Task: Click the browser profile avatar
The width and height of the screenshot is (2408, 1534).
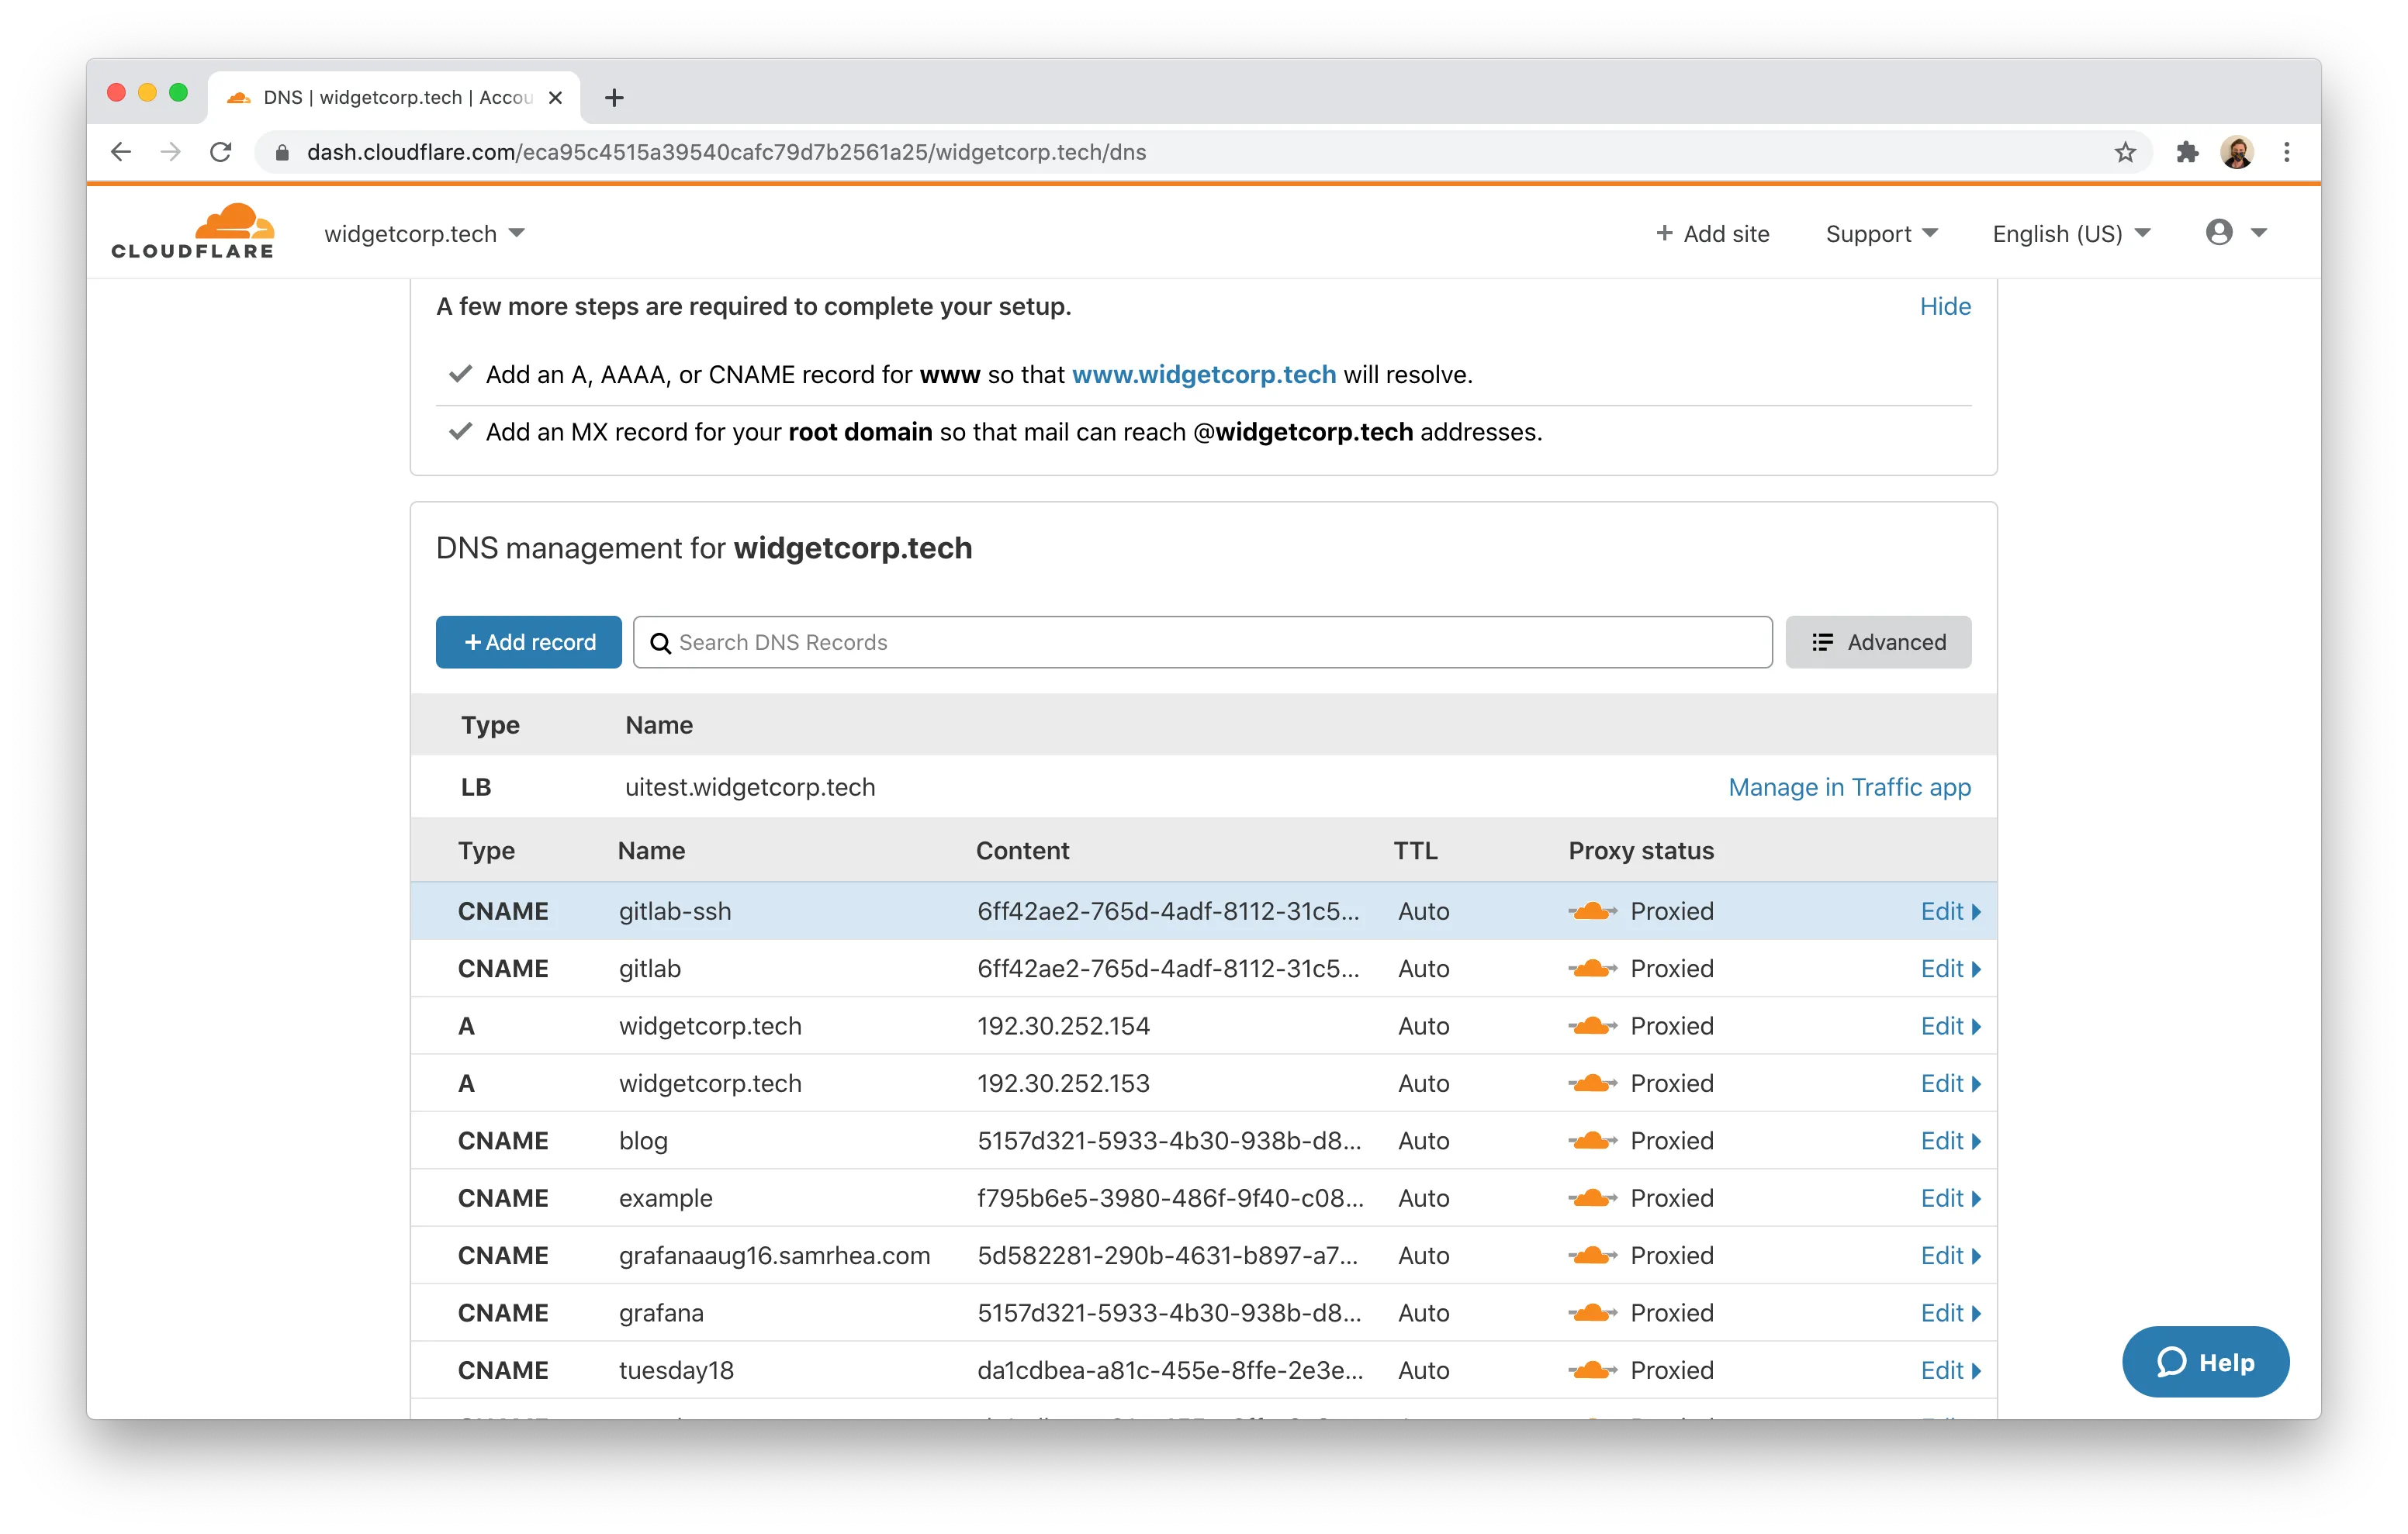Action: point(2238,152)
